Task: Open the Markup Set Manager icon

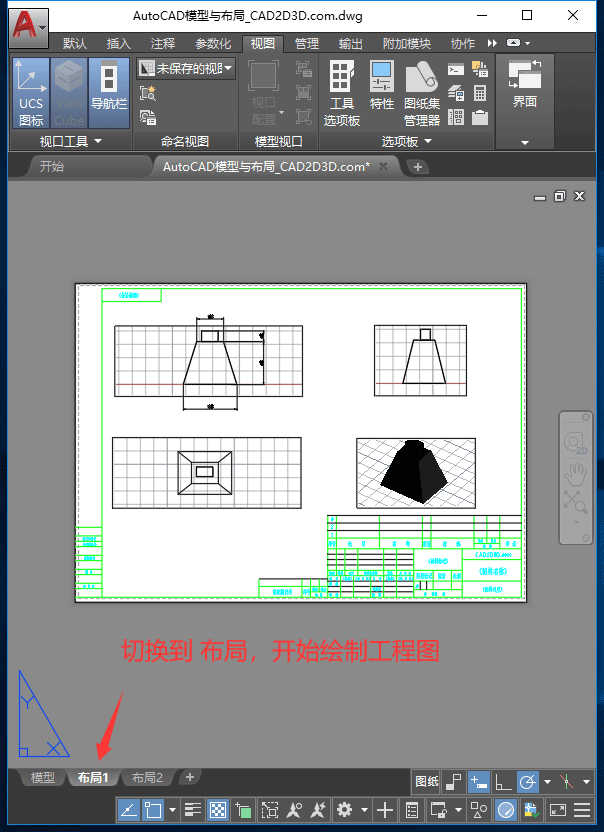Action: click(480, 70)
